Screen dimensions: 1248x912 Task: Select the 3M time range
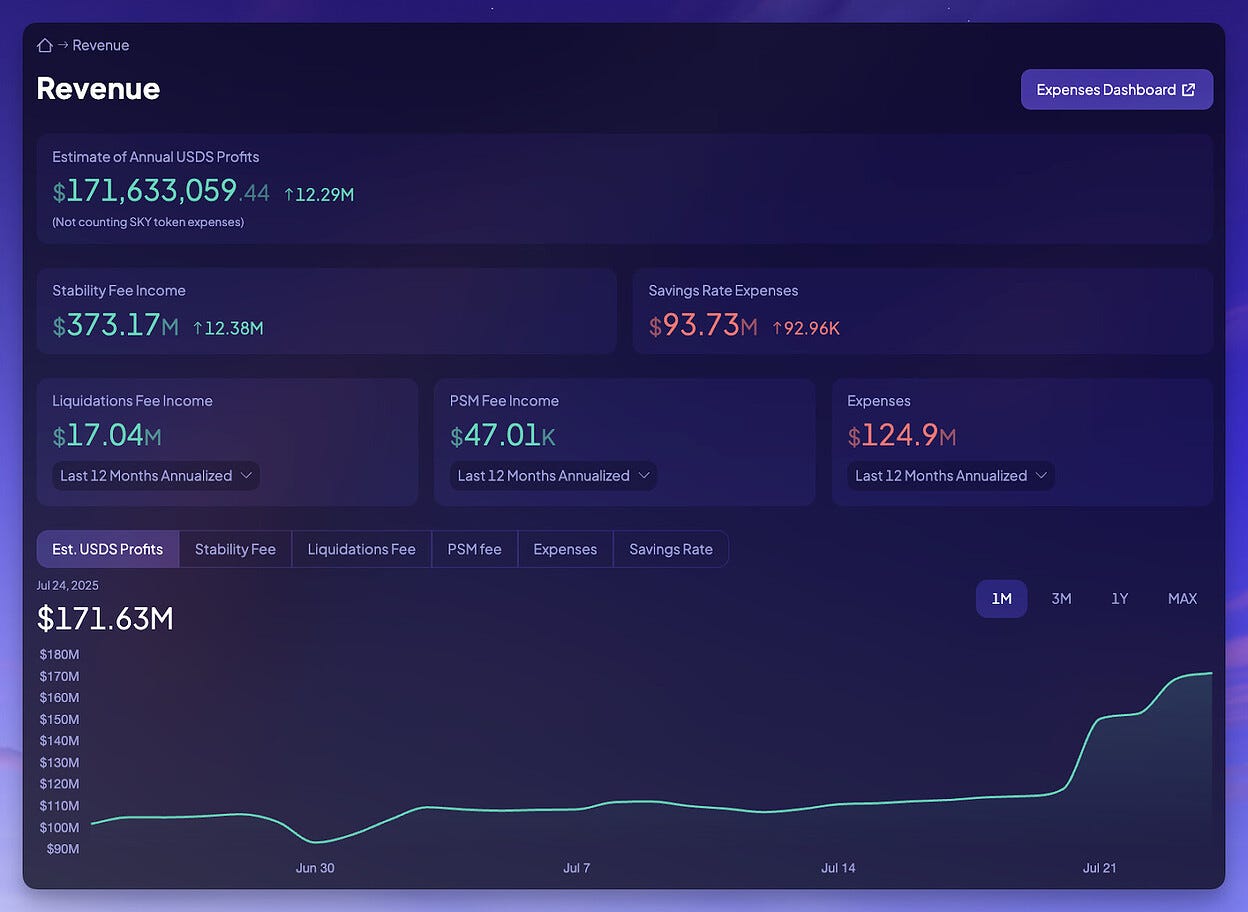coord(1061,599)
